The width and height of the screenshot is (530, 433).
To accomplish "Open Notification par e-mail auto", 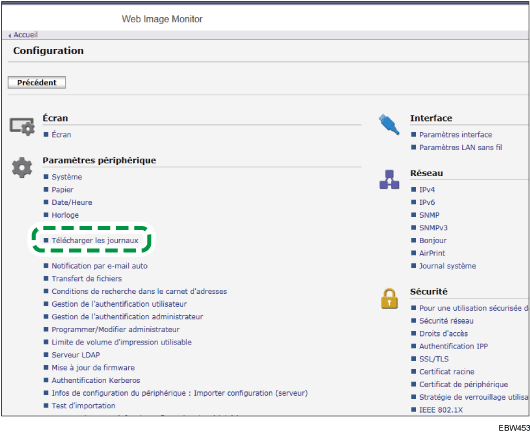I will (99, 266).
